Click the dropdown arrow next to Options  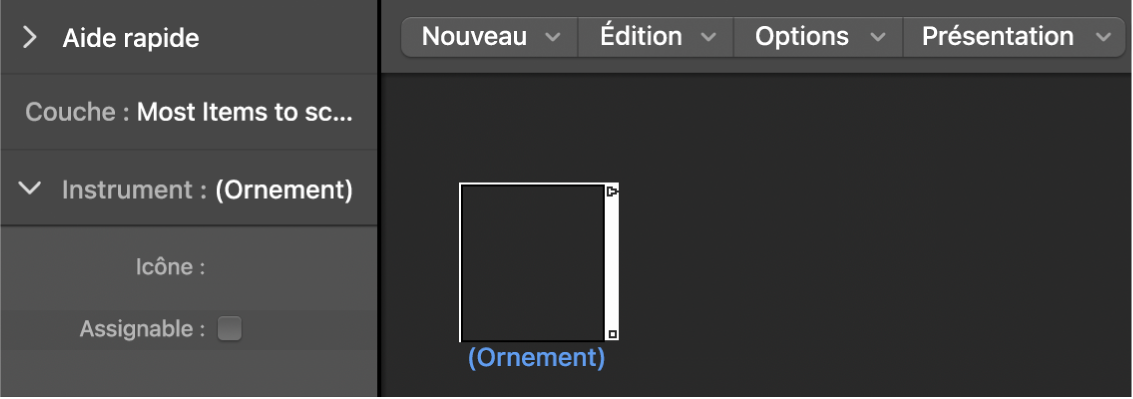pyautogui.click(x=878, y=38)
